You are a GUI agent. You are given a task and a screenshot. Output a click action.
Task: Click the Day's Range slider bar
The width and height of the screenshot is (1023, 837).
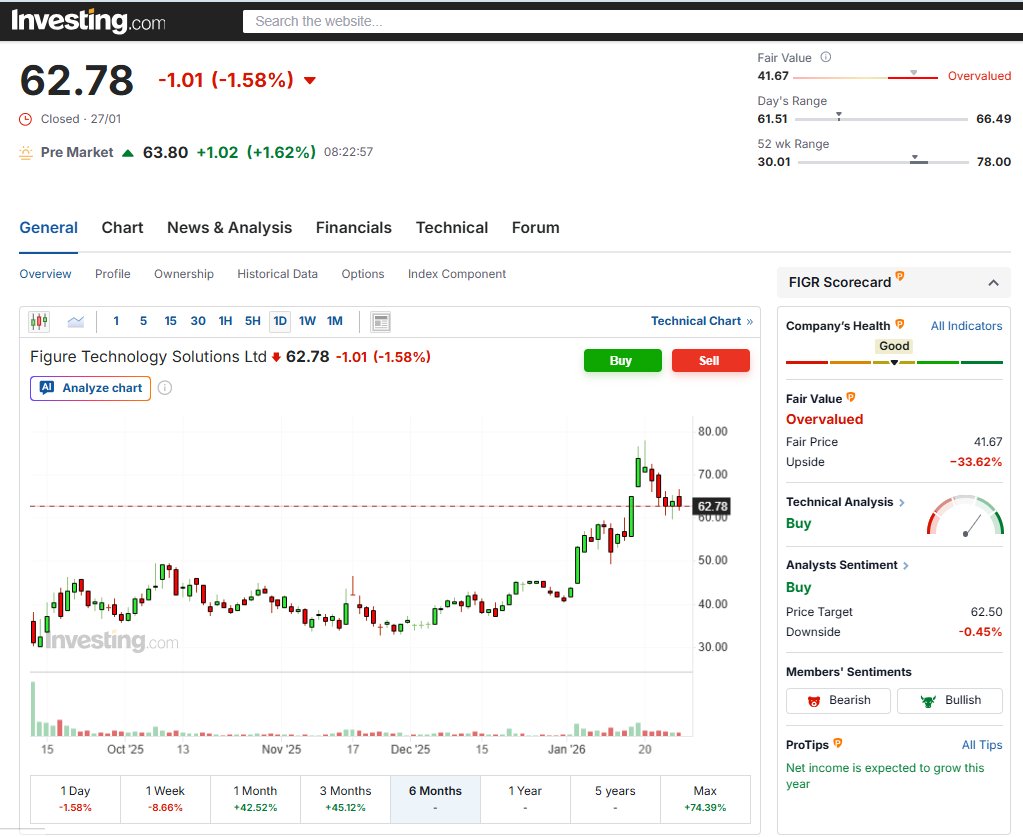(x=881, y=119)
